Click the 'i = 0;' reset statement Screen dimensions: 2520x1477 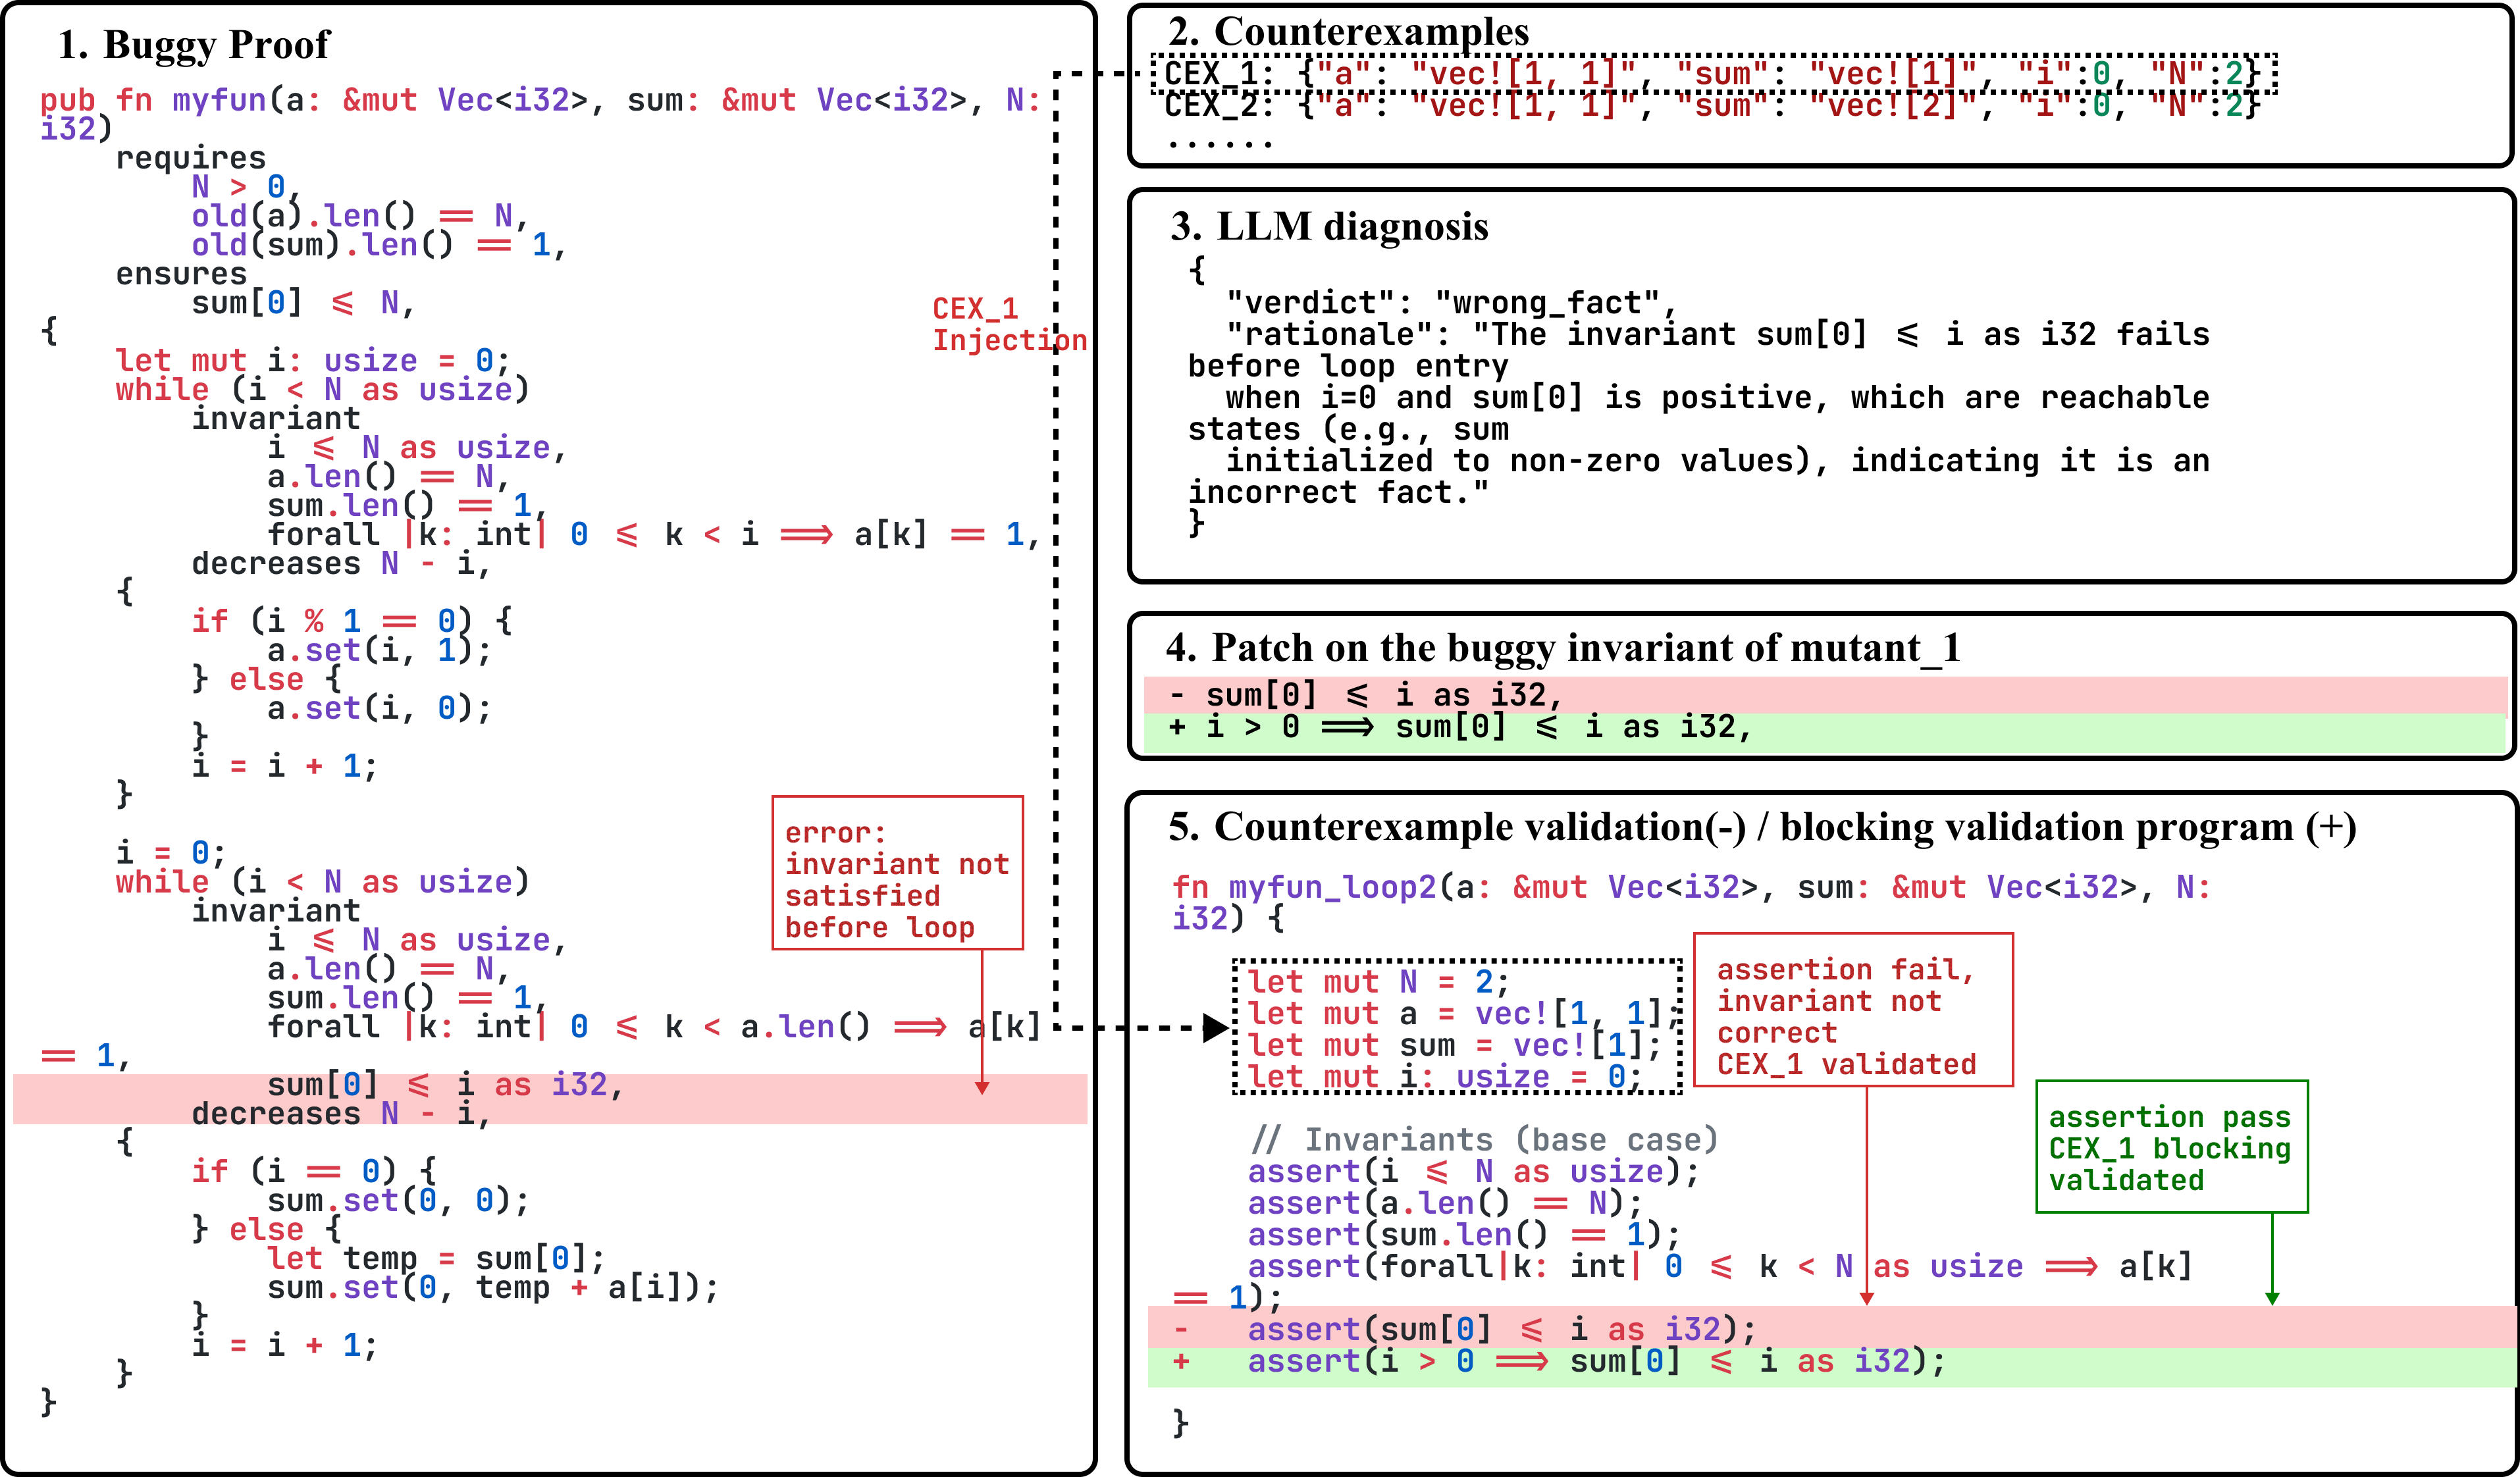point(171,853)
